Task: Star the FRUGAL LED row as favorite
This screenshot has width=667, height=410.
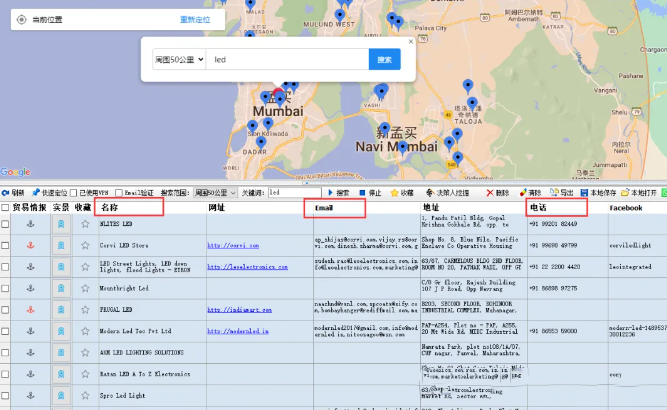Action: [86, 310]
